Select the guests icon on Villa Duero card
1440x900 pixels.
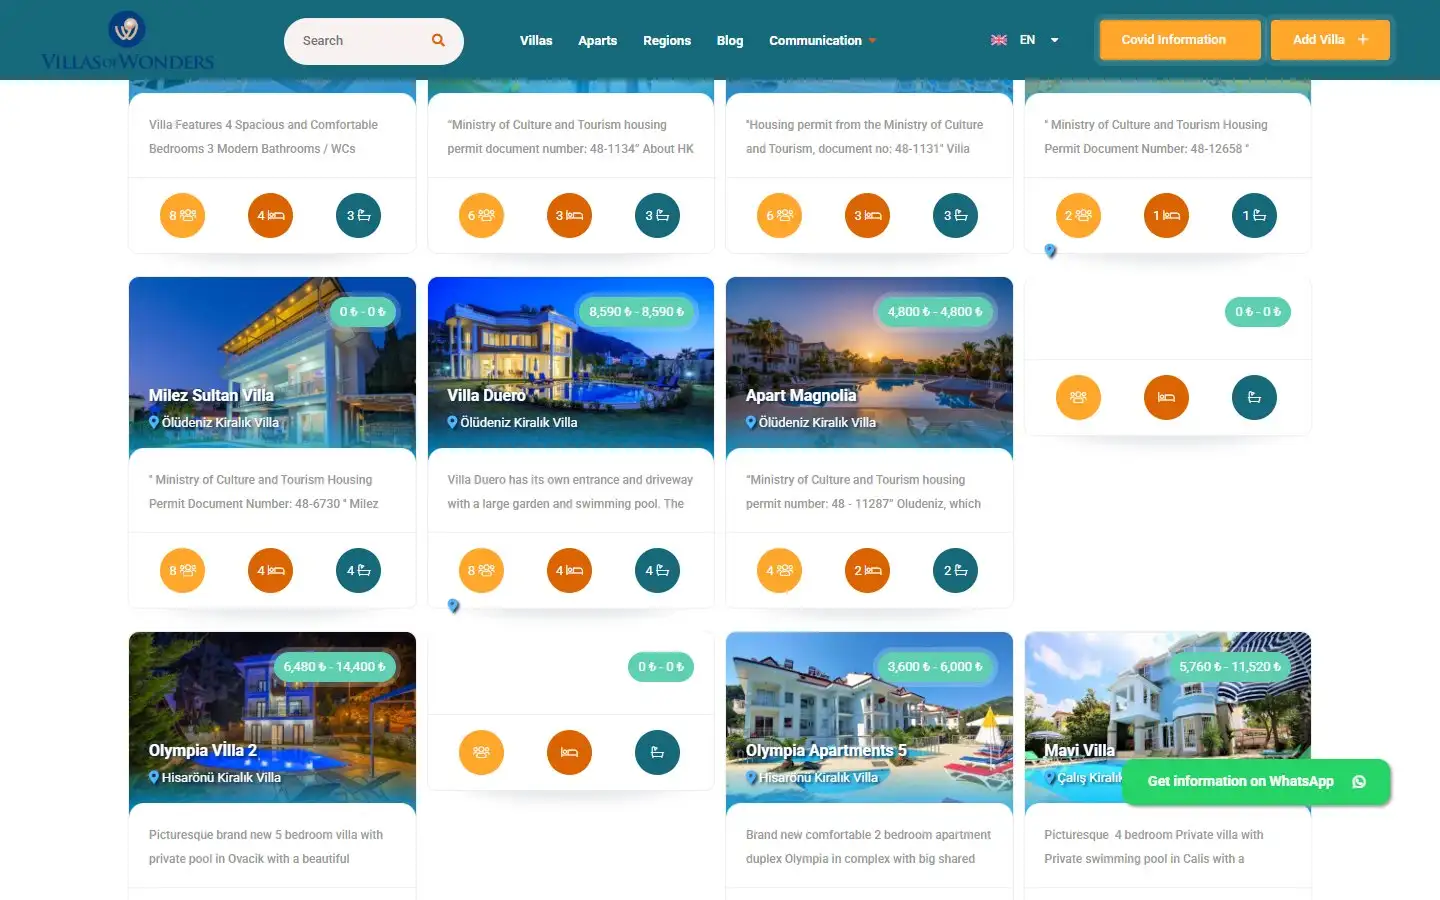(x=481, y=571)
